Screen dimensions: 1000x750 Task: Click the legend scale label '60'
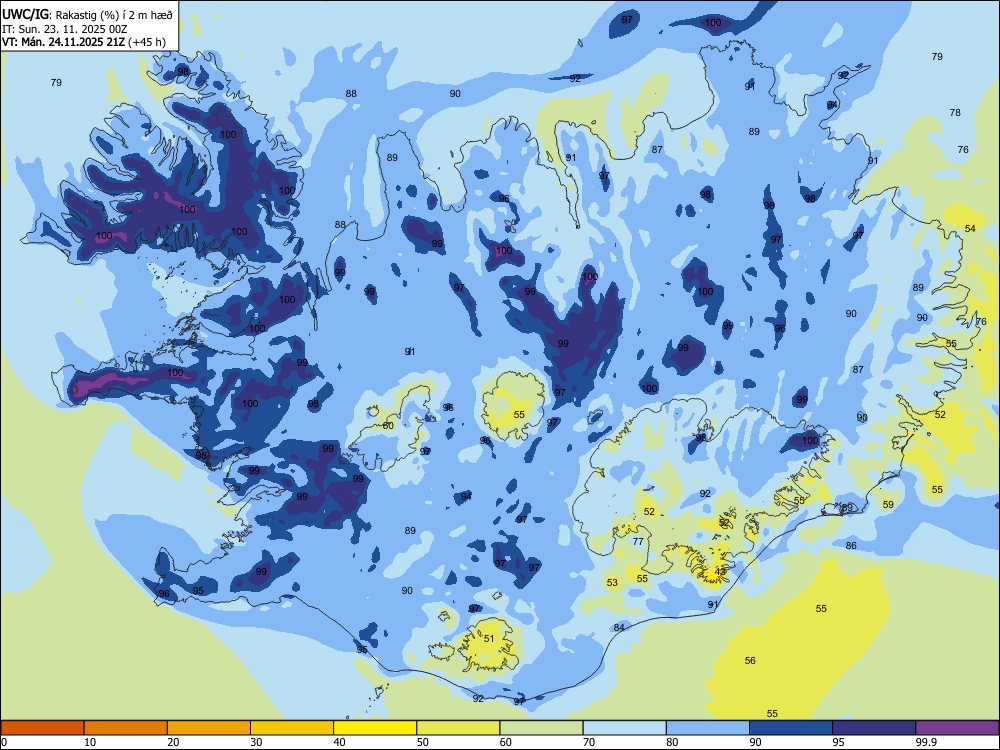506,742
